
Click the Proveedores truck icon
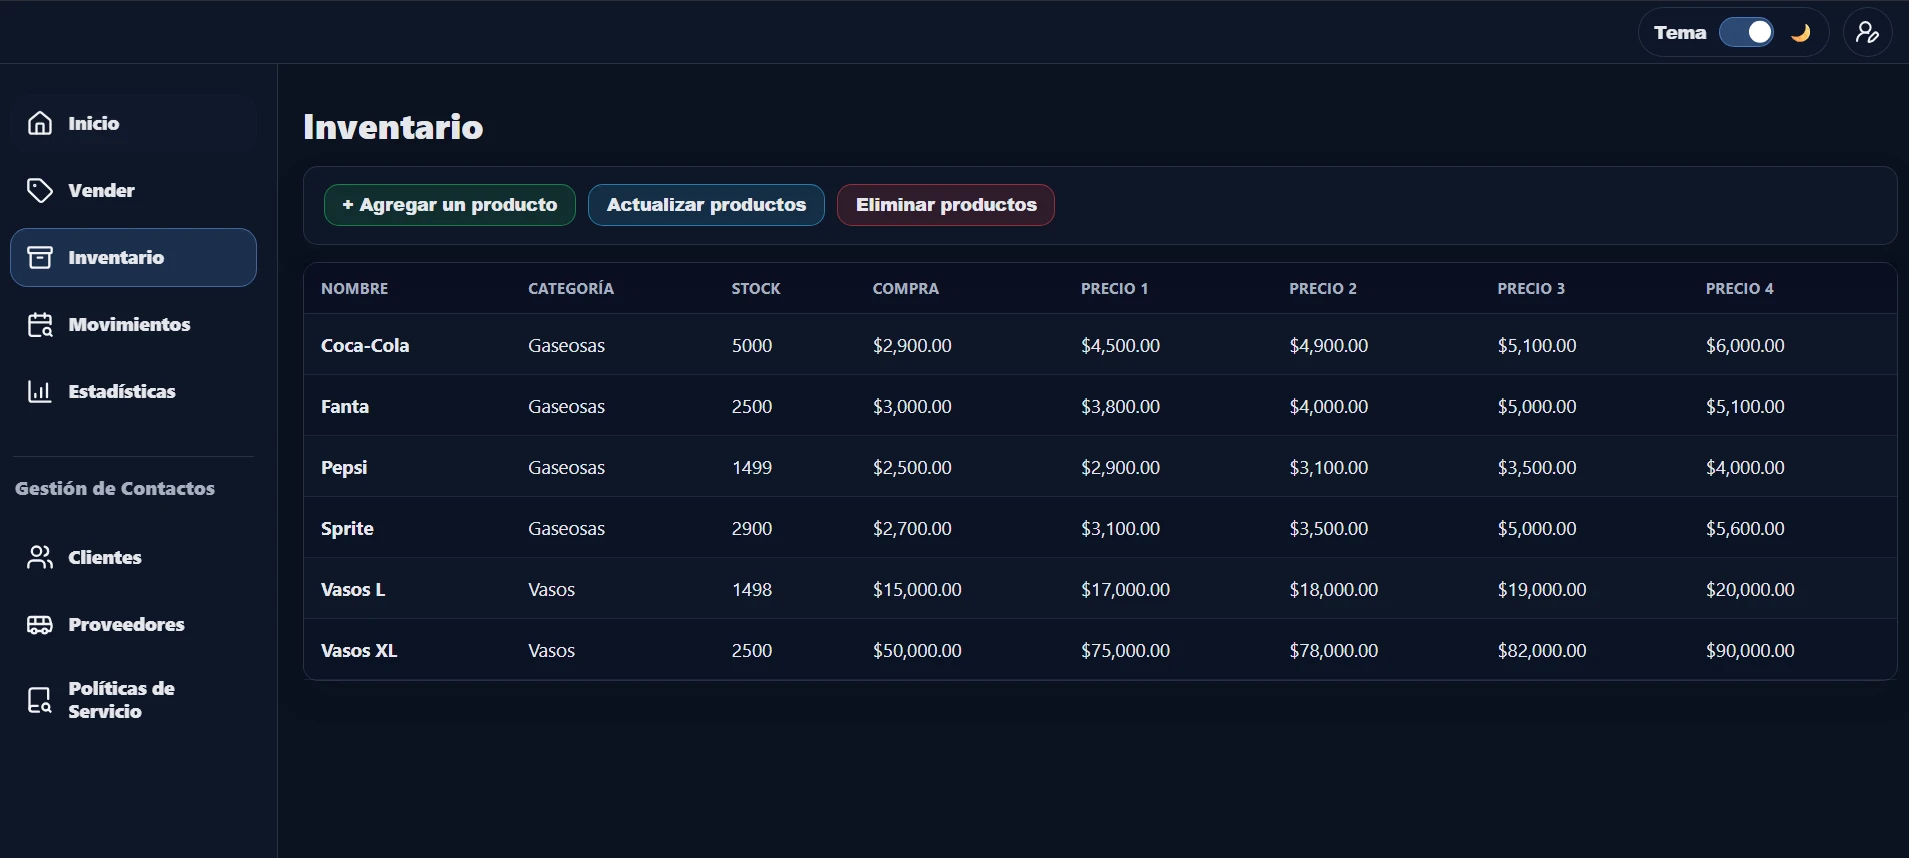(40, 625)
